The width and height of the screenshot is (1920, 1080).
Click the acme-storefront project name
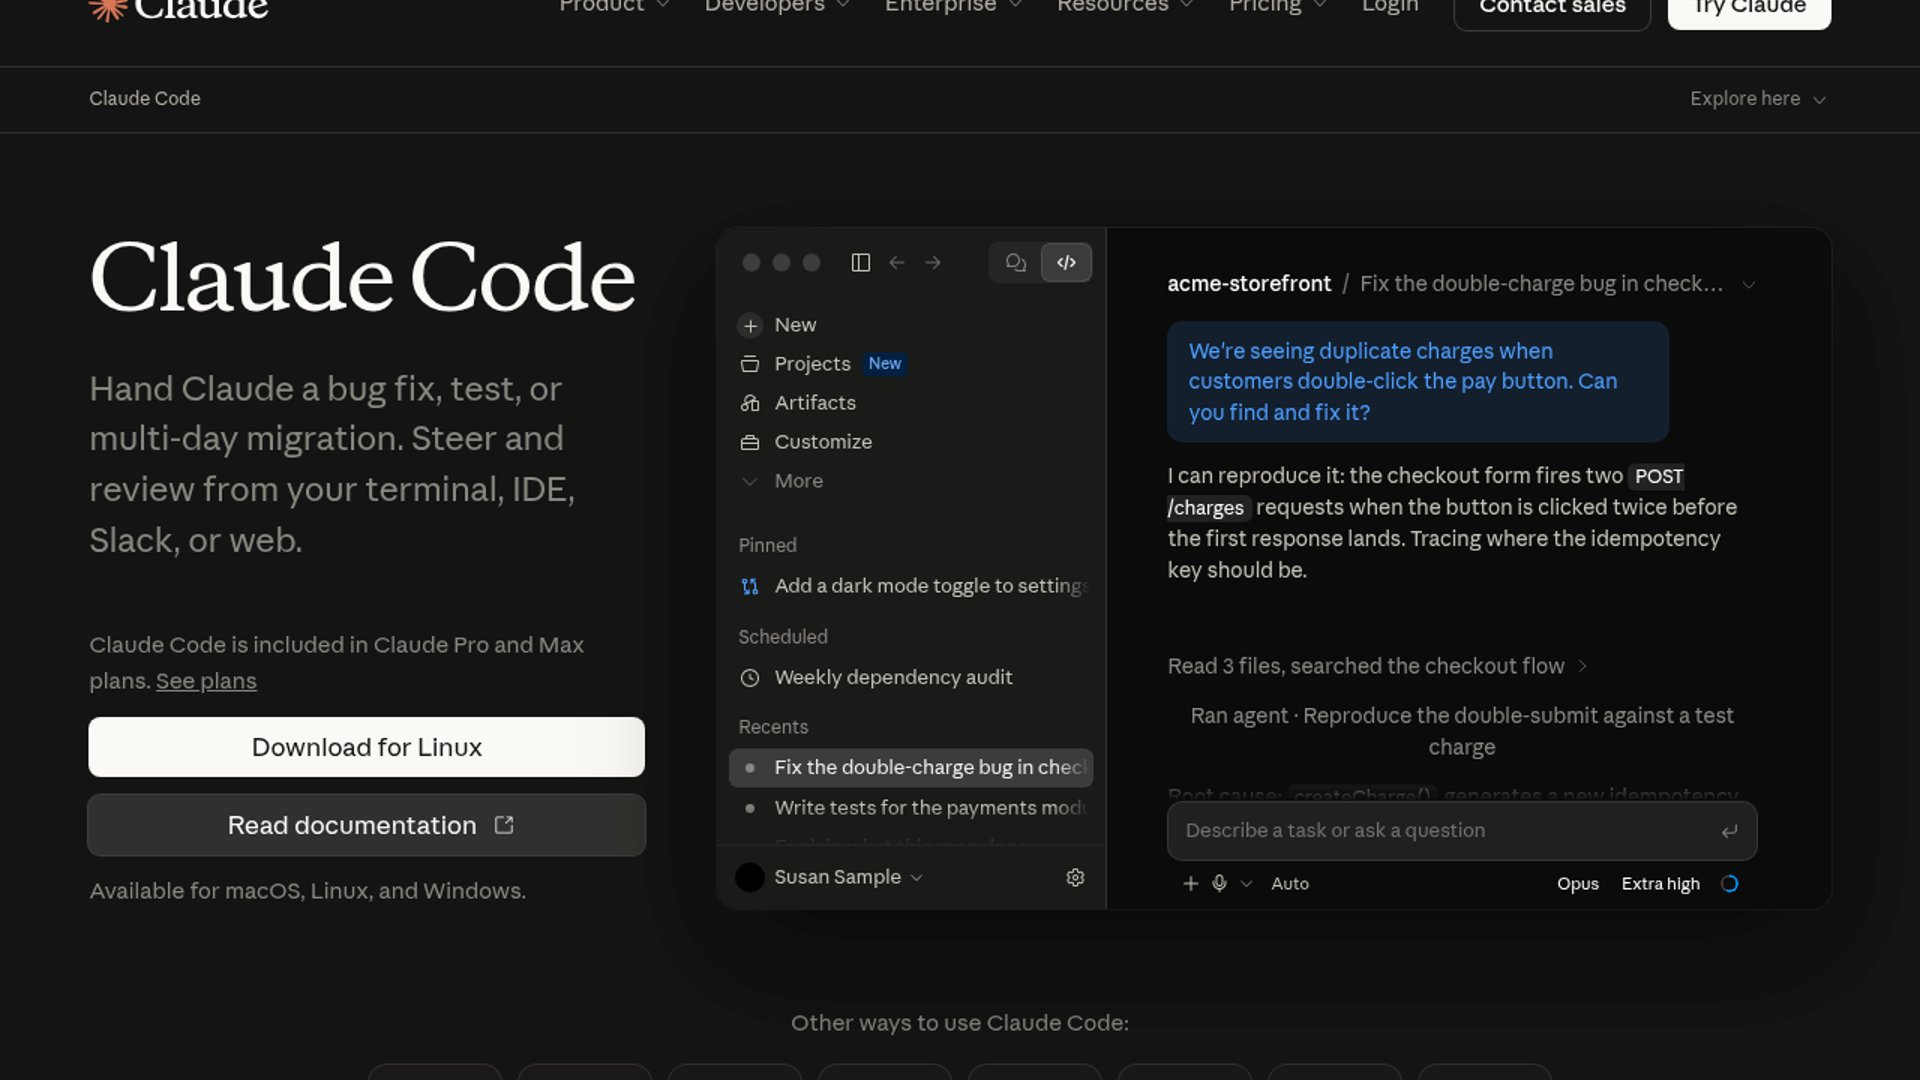click(x=1249, y=284)
